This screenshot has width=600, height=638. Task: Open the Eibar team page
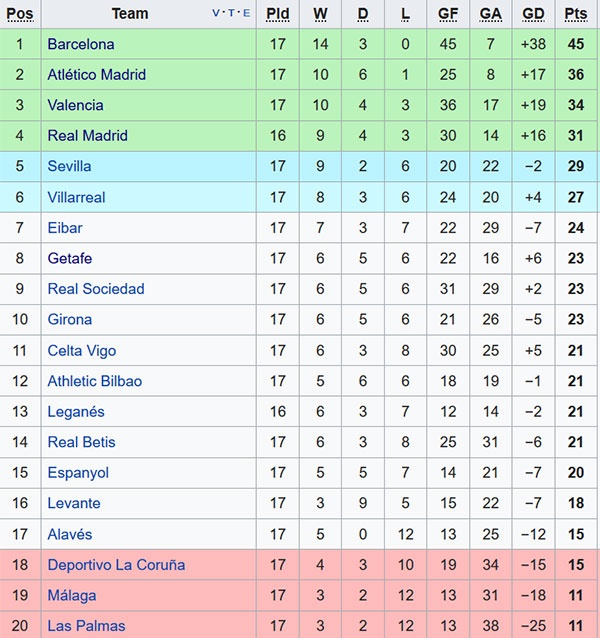pos(65,228)
